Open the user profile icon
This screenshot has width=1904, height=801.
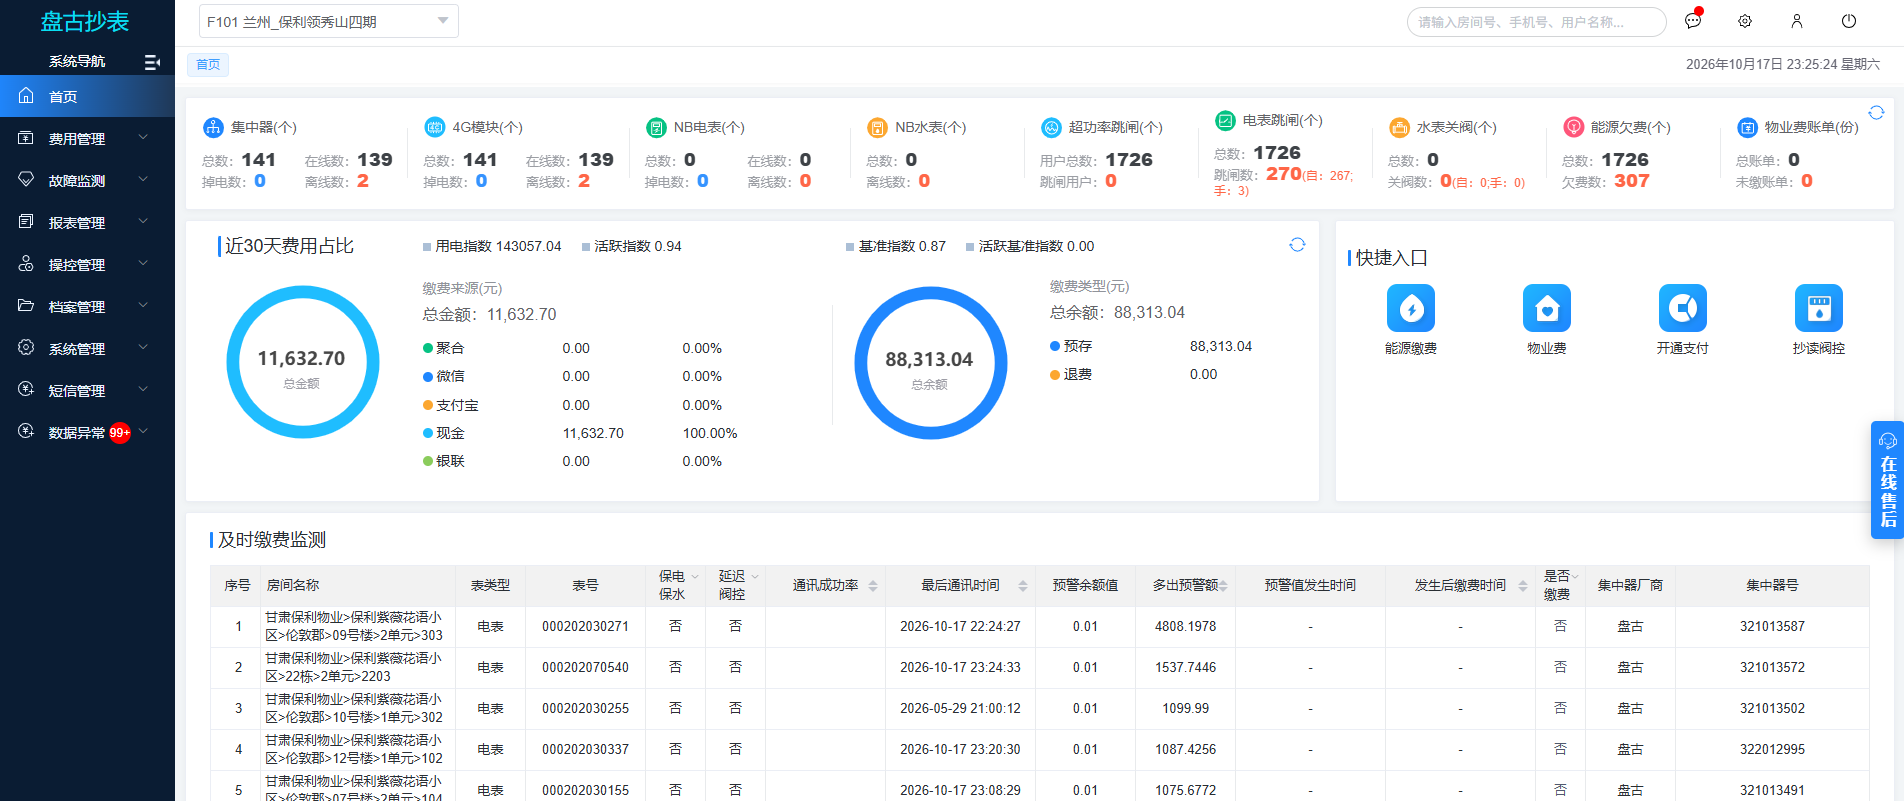(1797, 21)
